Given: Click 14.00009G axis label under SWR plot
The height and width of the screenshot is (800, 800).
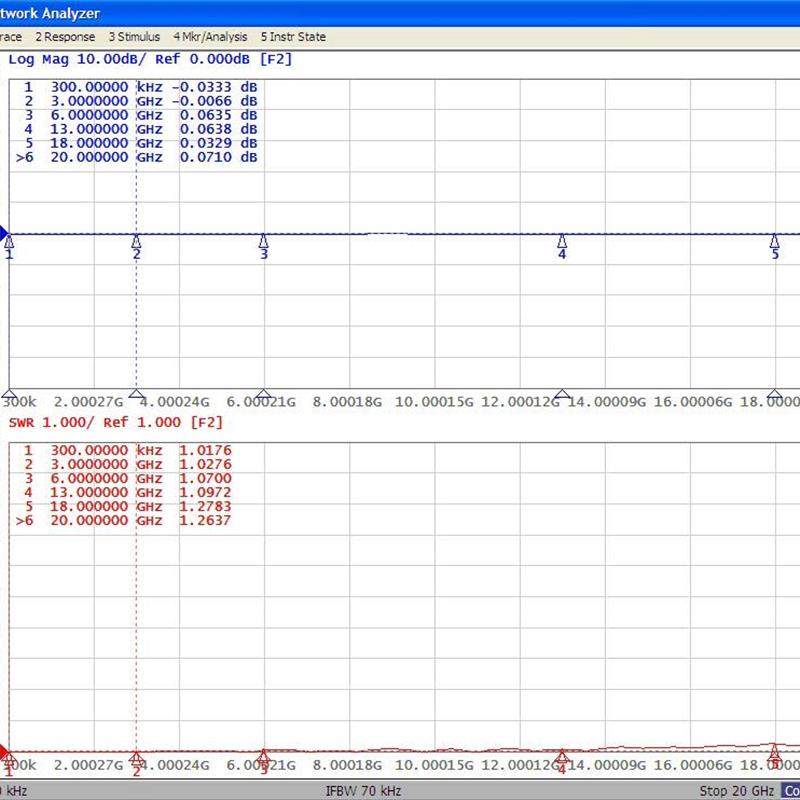Looking at the screenshot, I should pos(607,765).
